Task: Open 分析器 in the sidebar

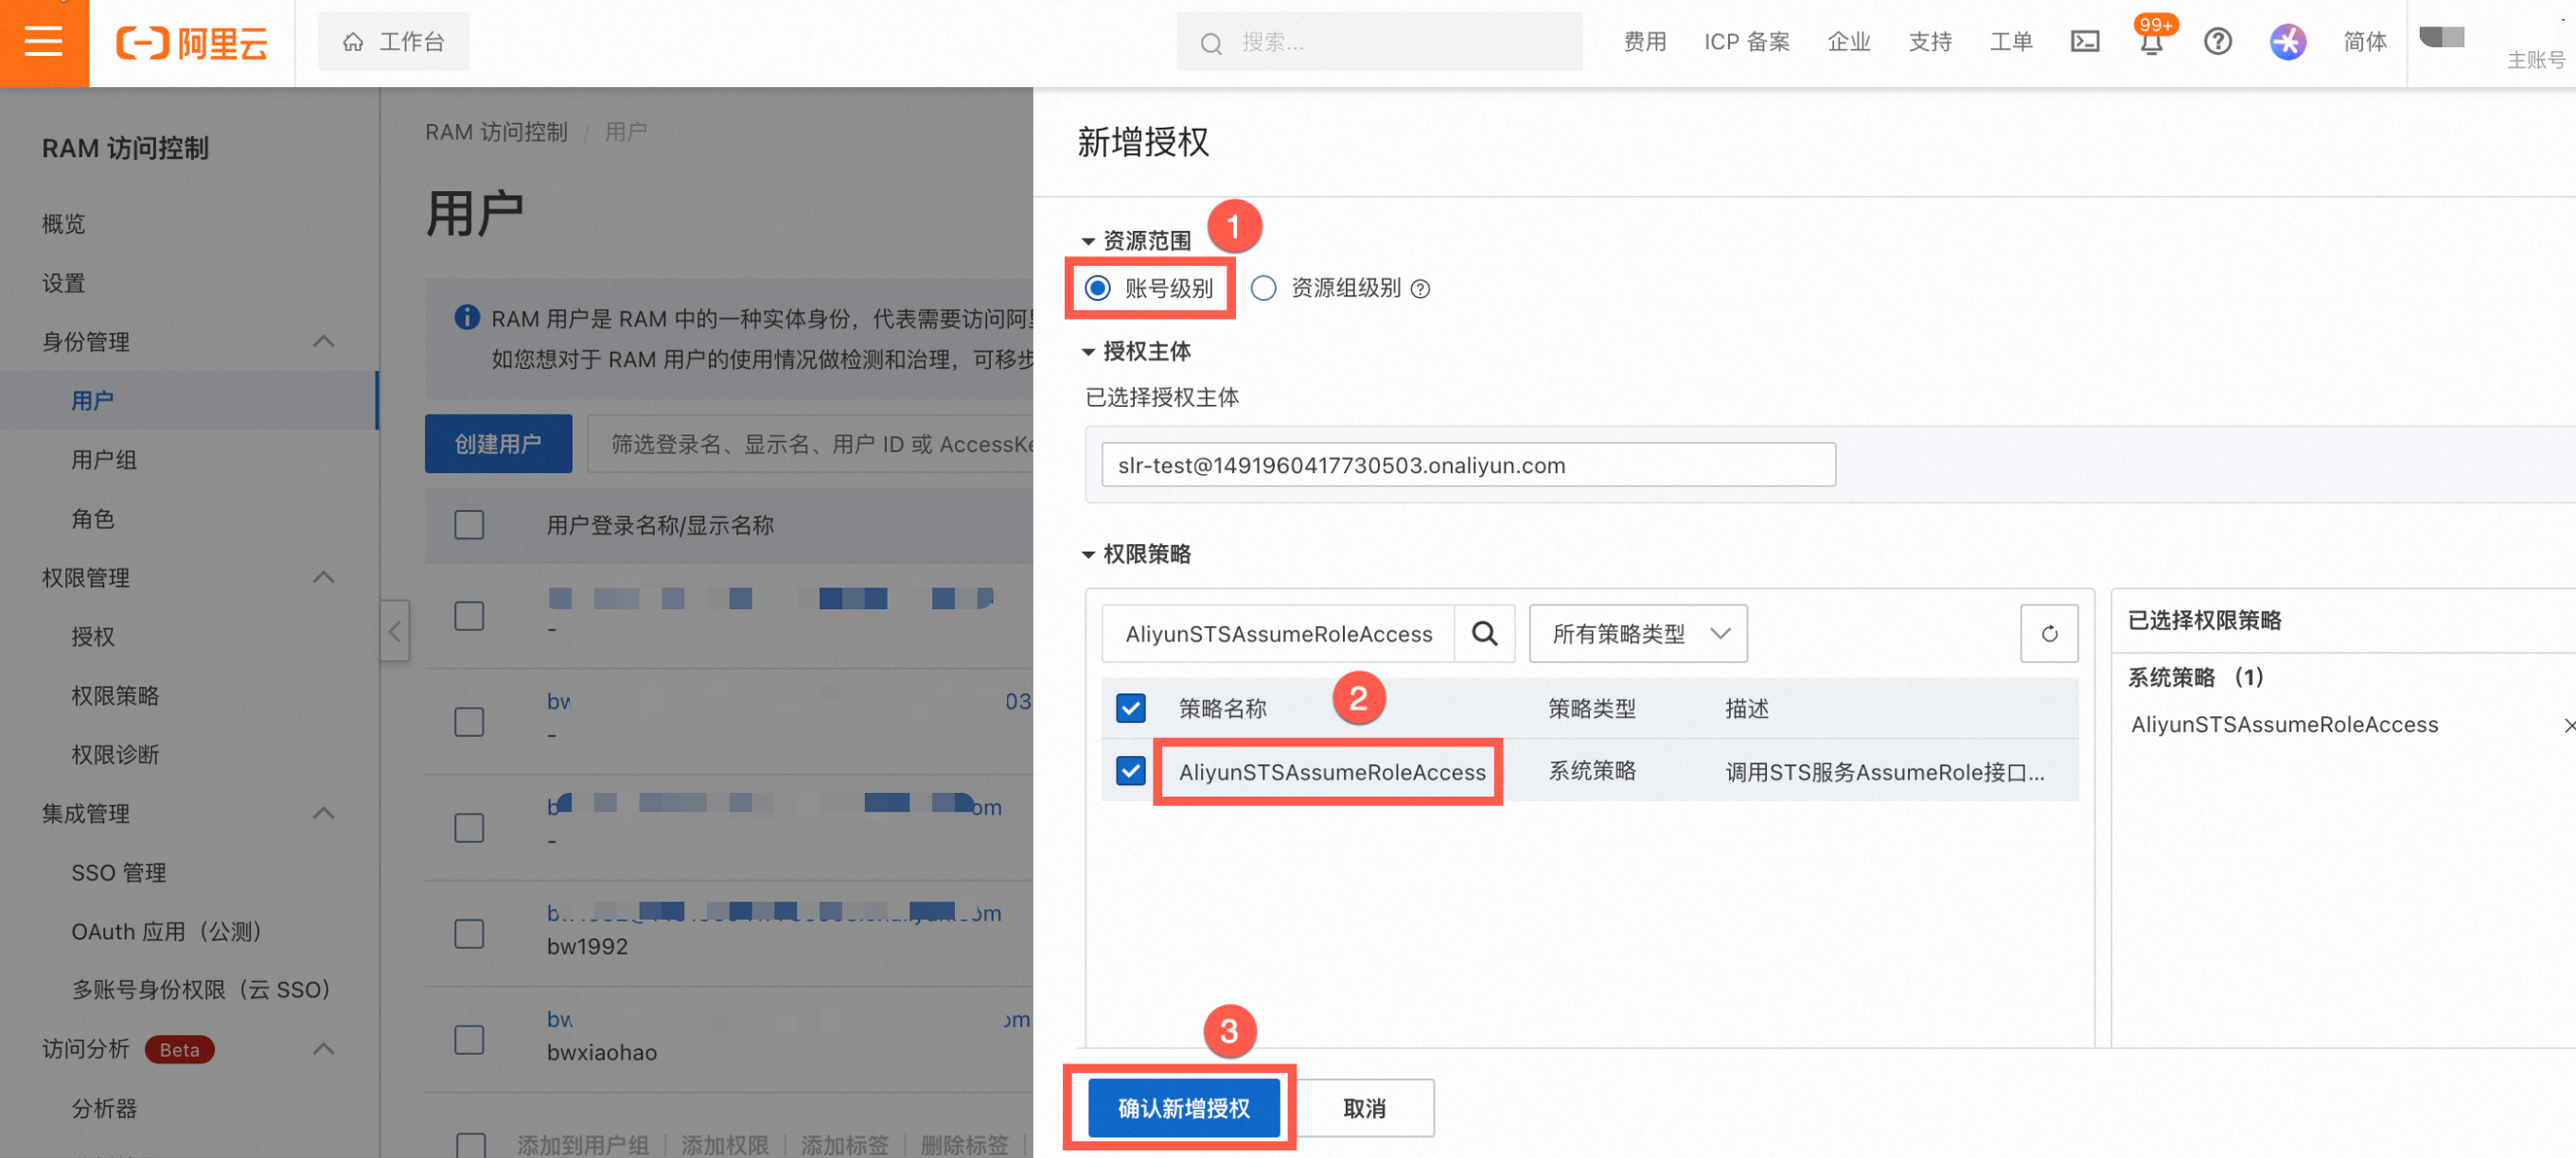Action: (x=104, y=1109)
